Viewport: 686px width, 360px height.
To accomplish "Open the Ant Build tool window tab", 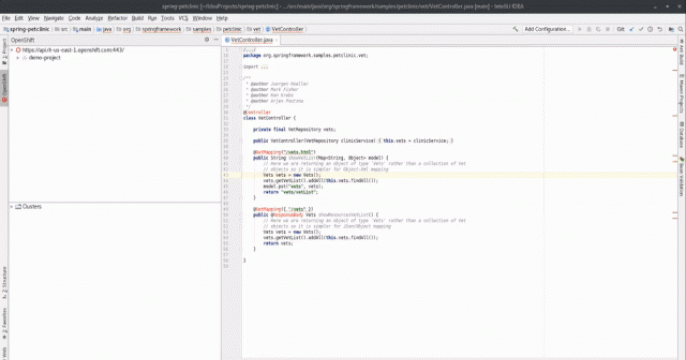I will tap(682, 53).
